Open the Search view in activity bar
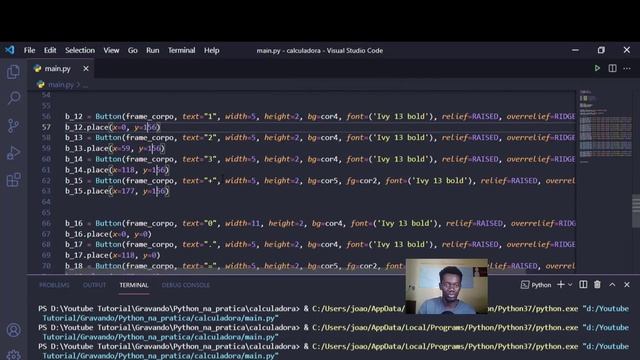This screenshot has height=360, width=640. (13, 98)
